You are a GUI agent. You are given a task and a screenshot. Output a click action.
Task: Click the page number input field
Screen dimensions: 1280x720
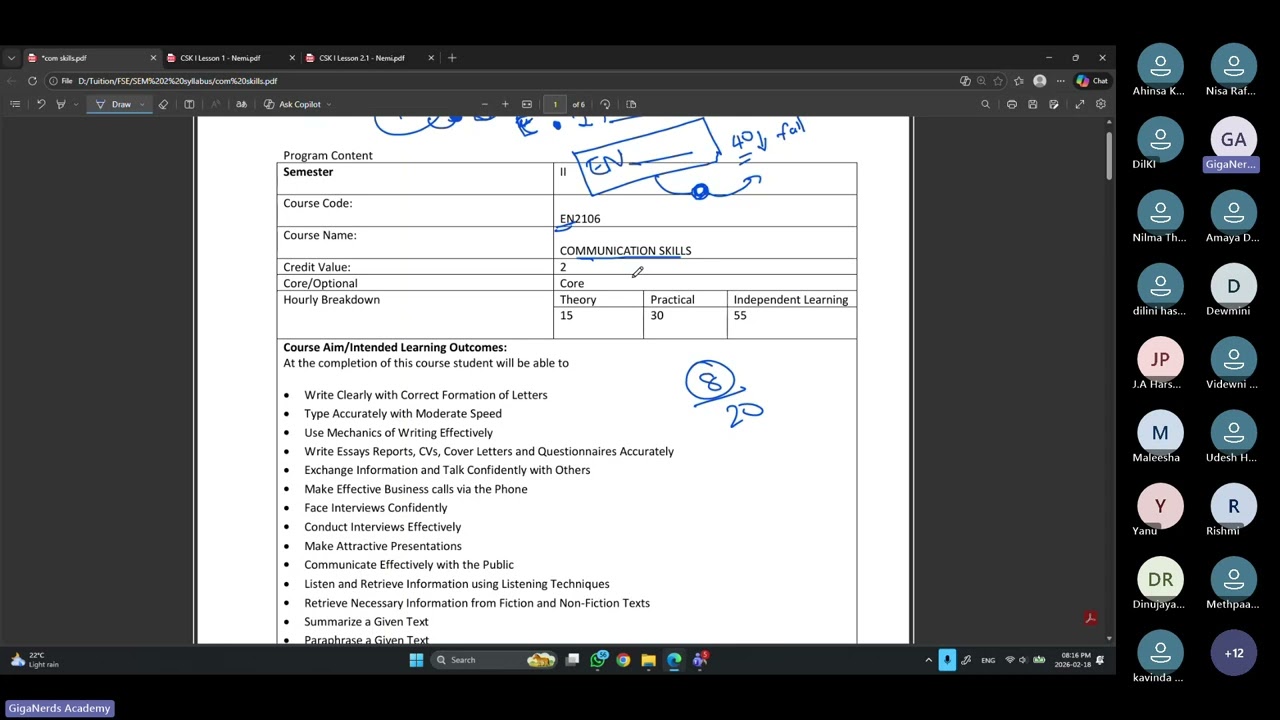point(555,104)
